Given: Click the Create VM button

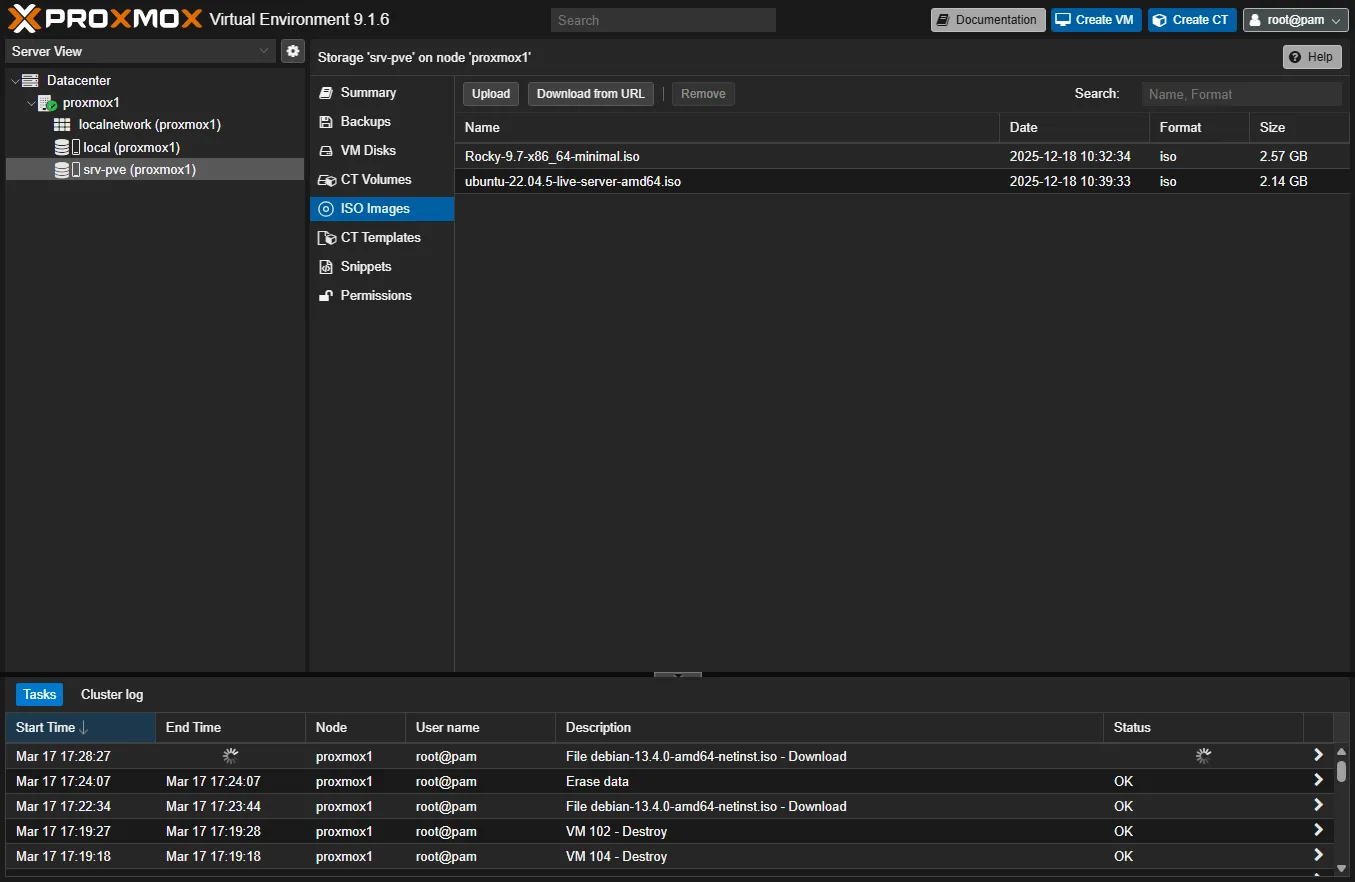Looking at the screenshot, I should (x=1095, y=19).
